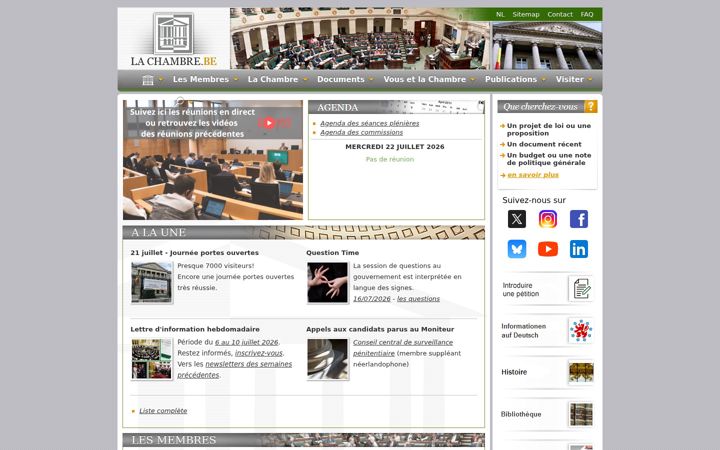720x450 pixels.
Task: Open the Sitemap link
Action: click(526, 14)
